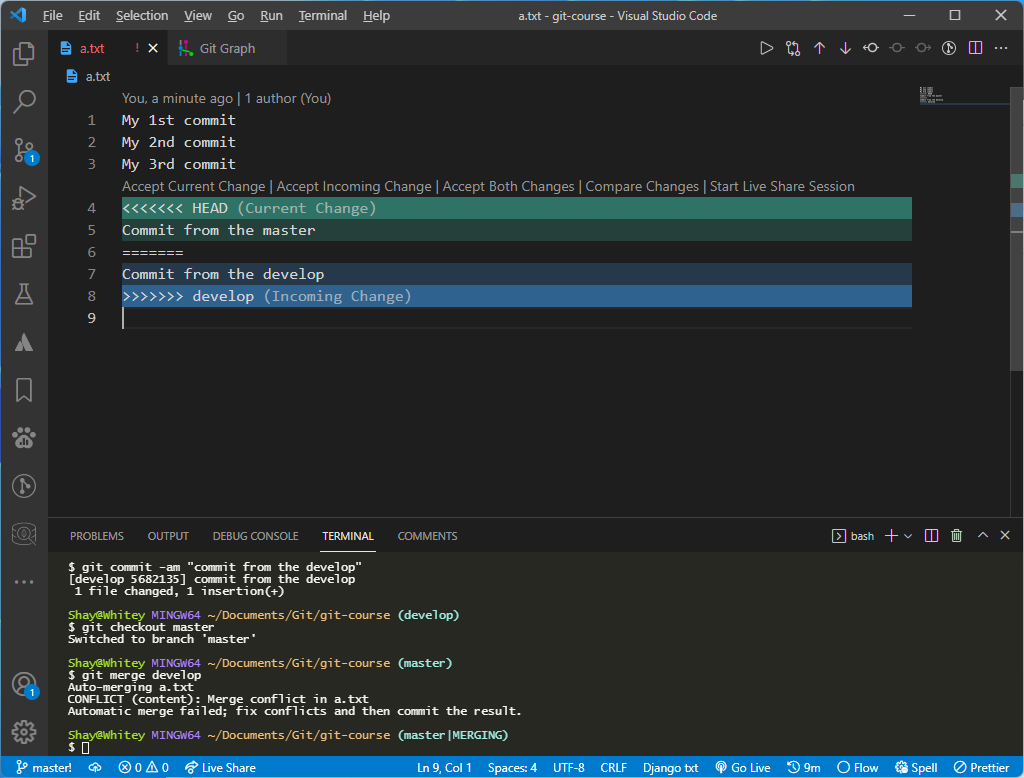This screenshot has width=1024, height=778.
Task: Click the cloud publish icon in status bar
Action: (x=95, y=768)
